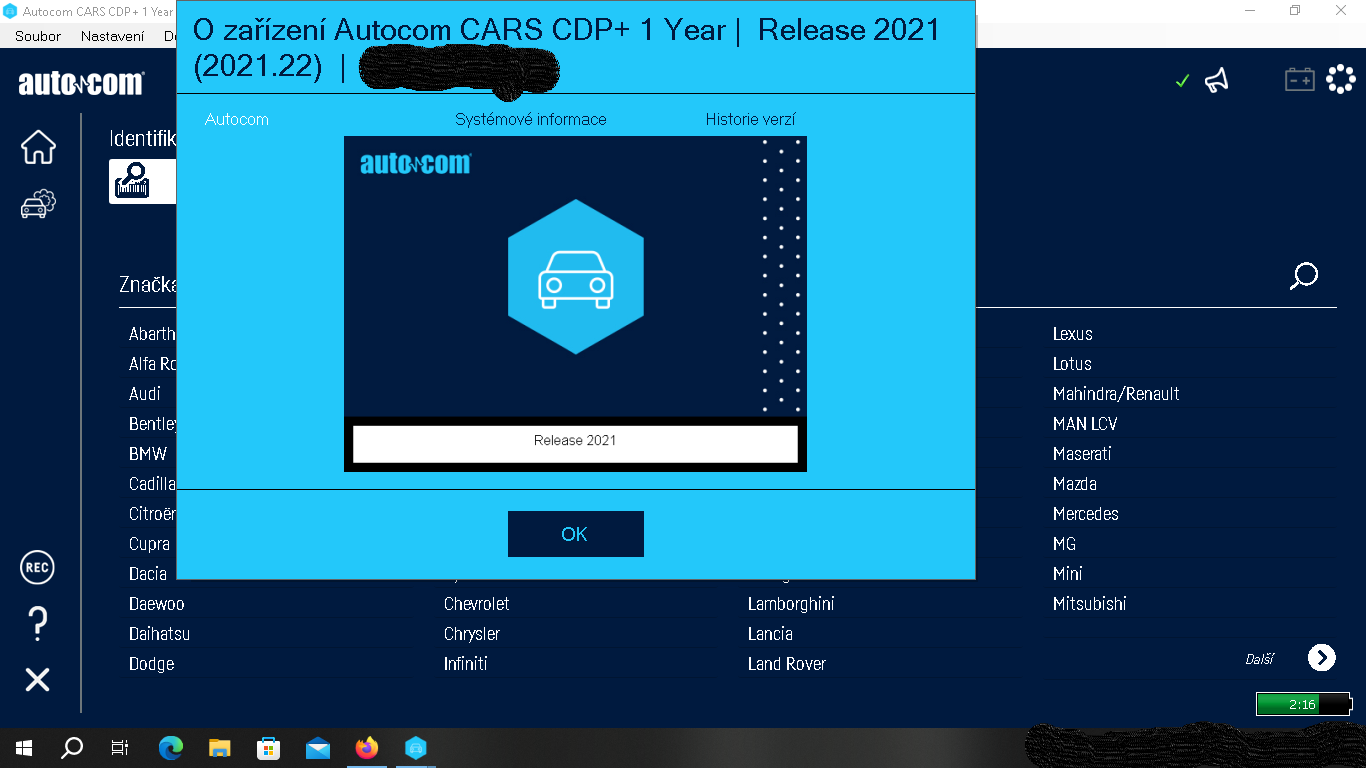Select Audi brand

[x=145, y=394]
